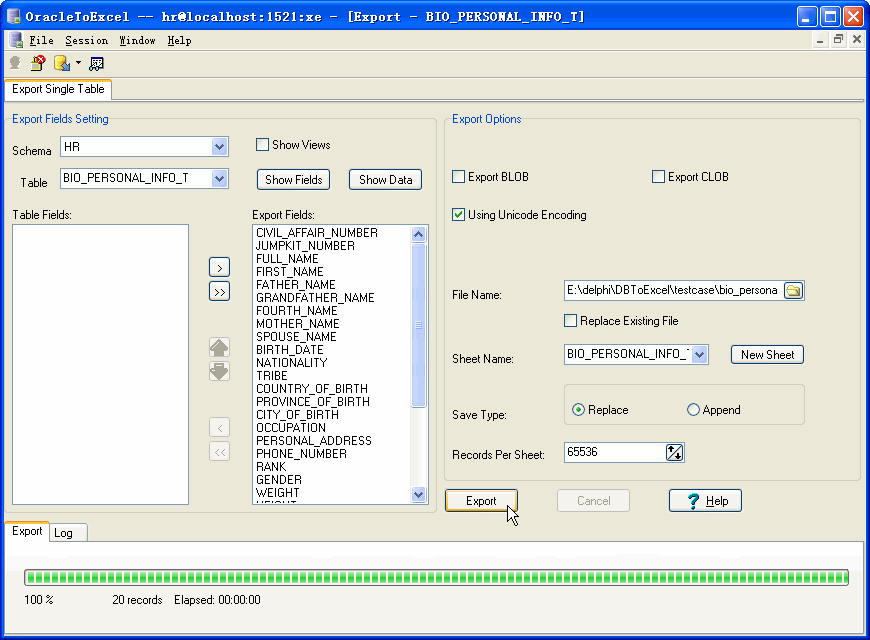Select BIRTH_DATE in Export Fields
Image resolution: width=870 pixels, height=640 pixels.
pos(290,350)
